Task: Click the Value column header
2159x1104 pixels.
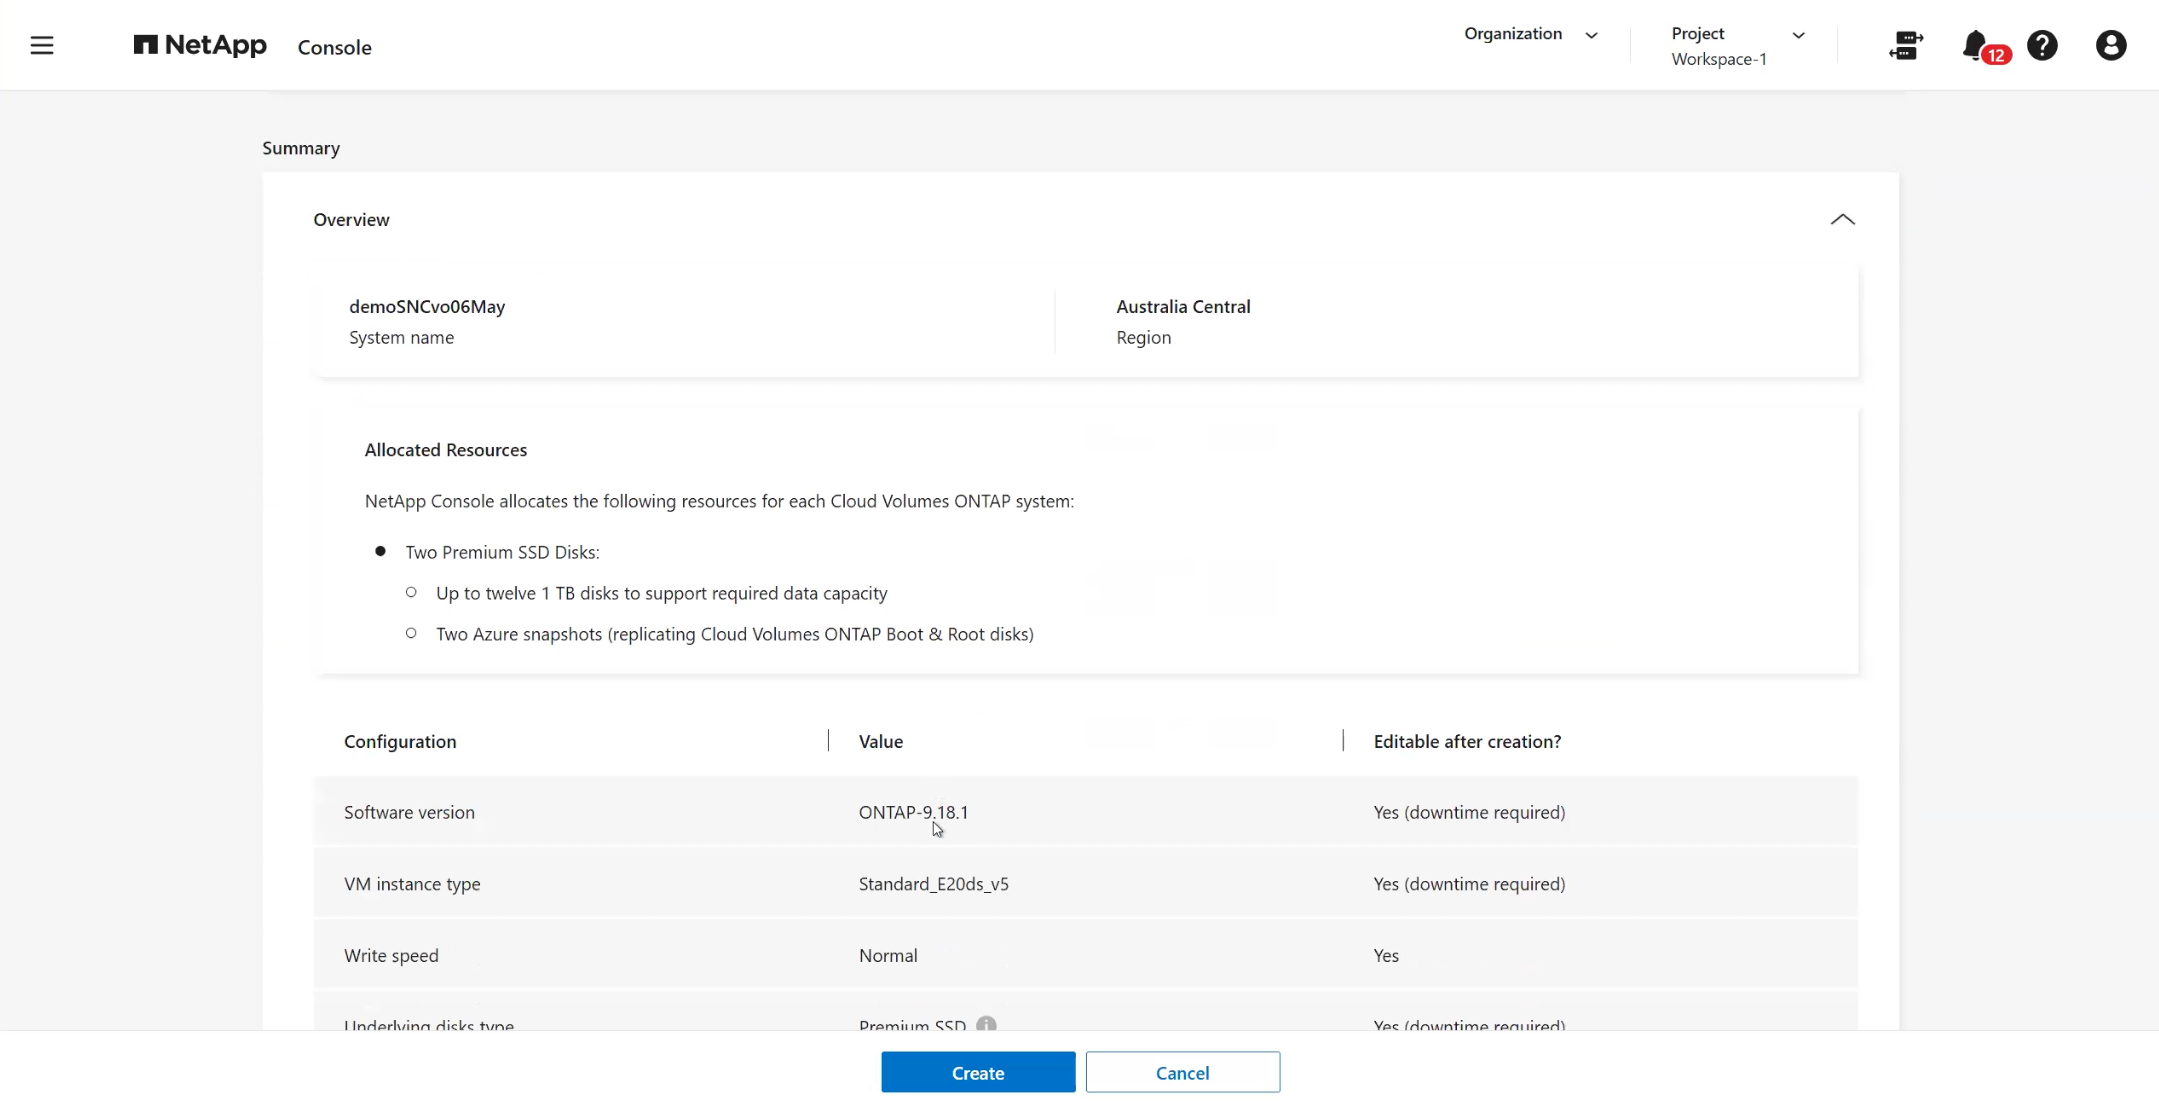Action: pyautogui.click(x=881, y=741)
